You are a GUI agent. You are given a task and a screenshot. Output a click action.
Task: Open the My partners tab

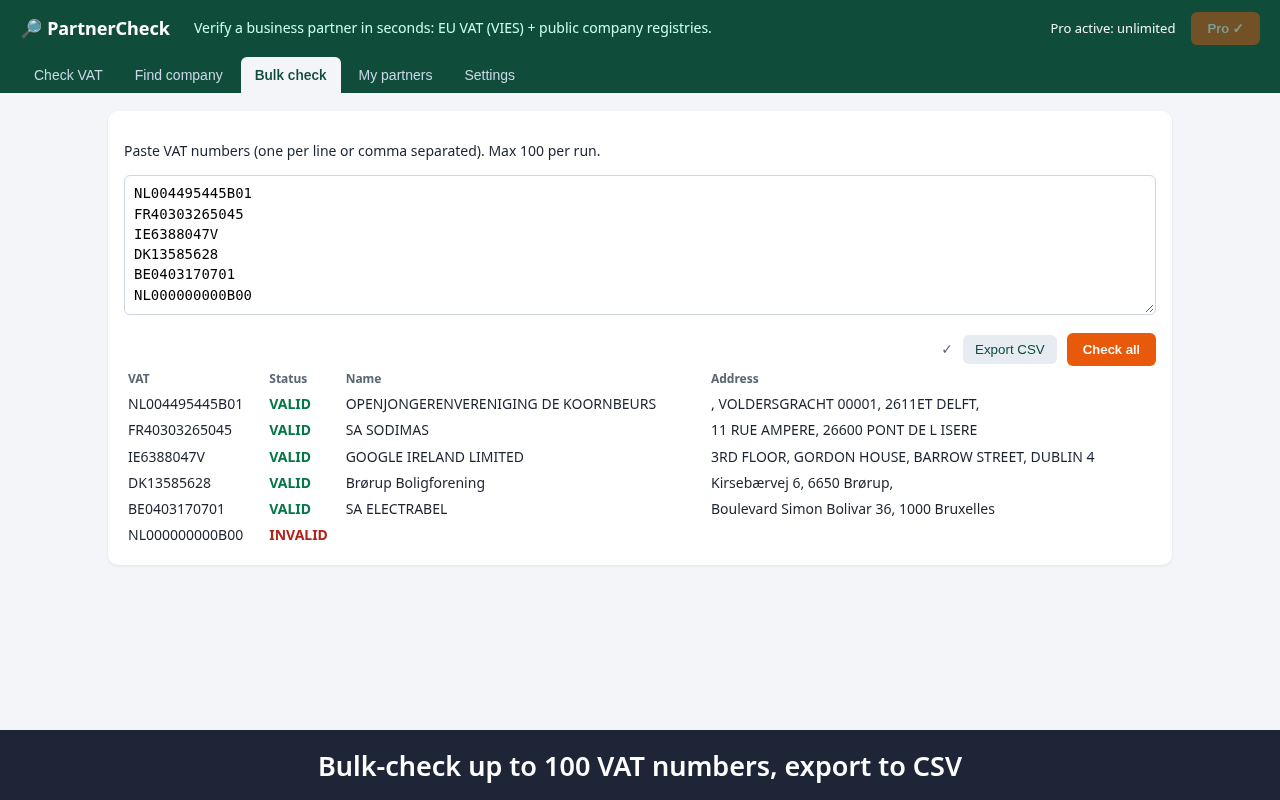(x=395, y=75)
